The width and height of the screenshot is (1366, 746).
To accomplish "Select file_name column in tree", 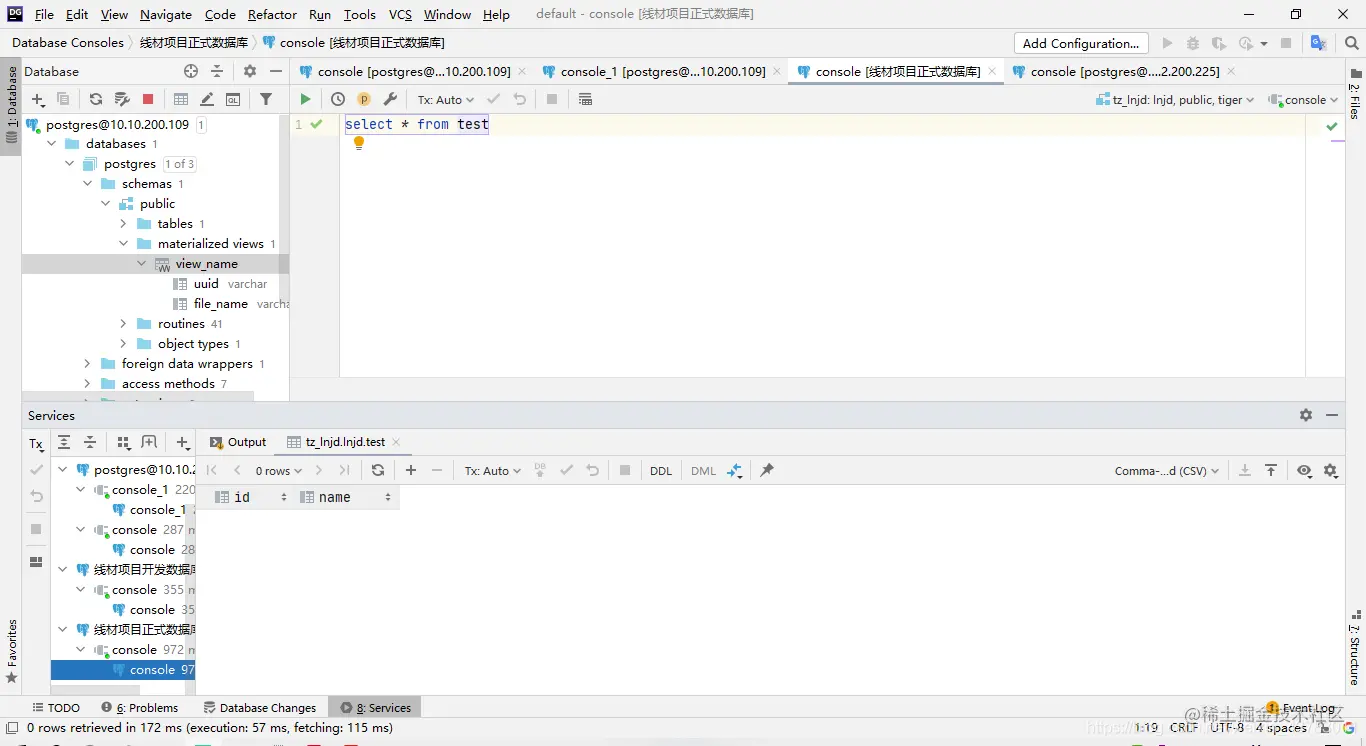I will [220, 304].
